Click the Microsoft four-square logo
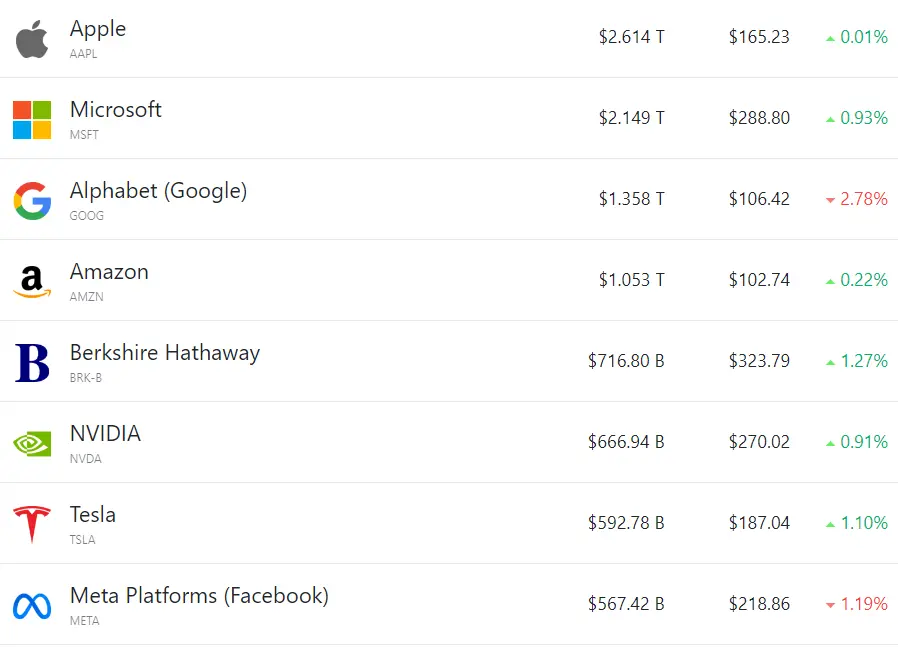This screenshot has height=648, width=898. pyautogui.click(x=32, y=120)
